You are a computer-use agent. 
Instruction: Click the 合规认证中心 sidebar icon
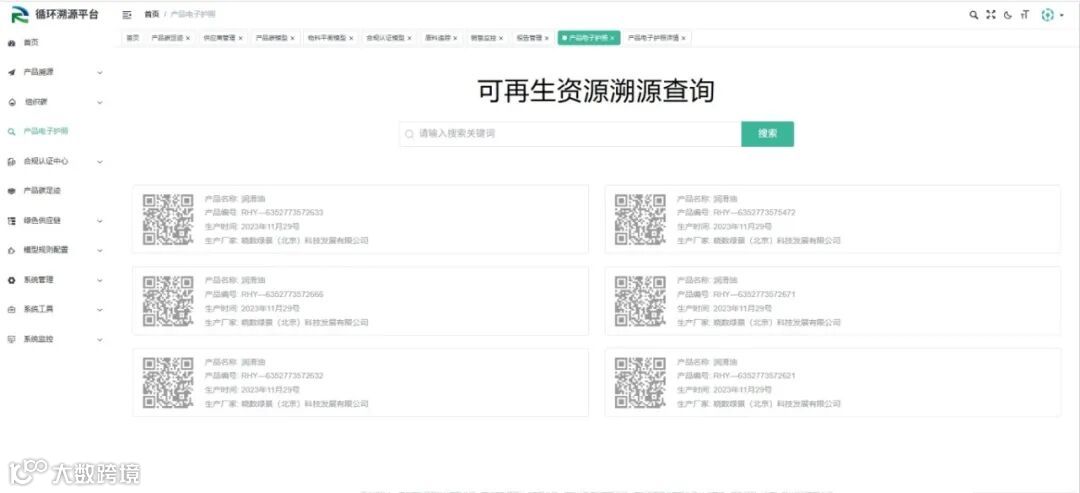click(x=11, y=162)
